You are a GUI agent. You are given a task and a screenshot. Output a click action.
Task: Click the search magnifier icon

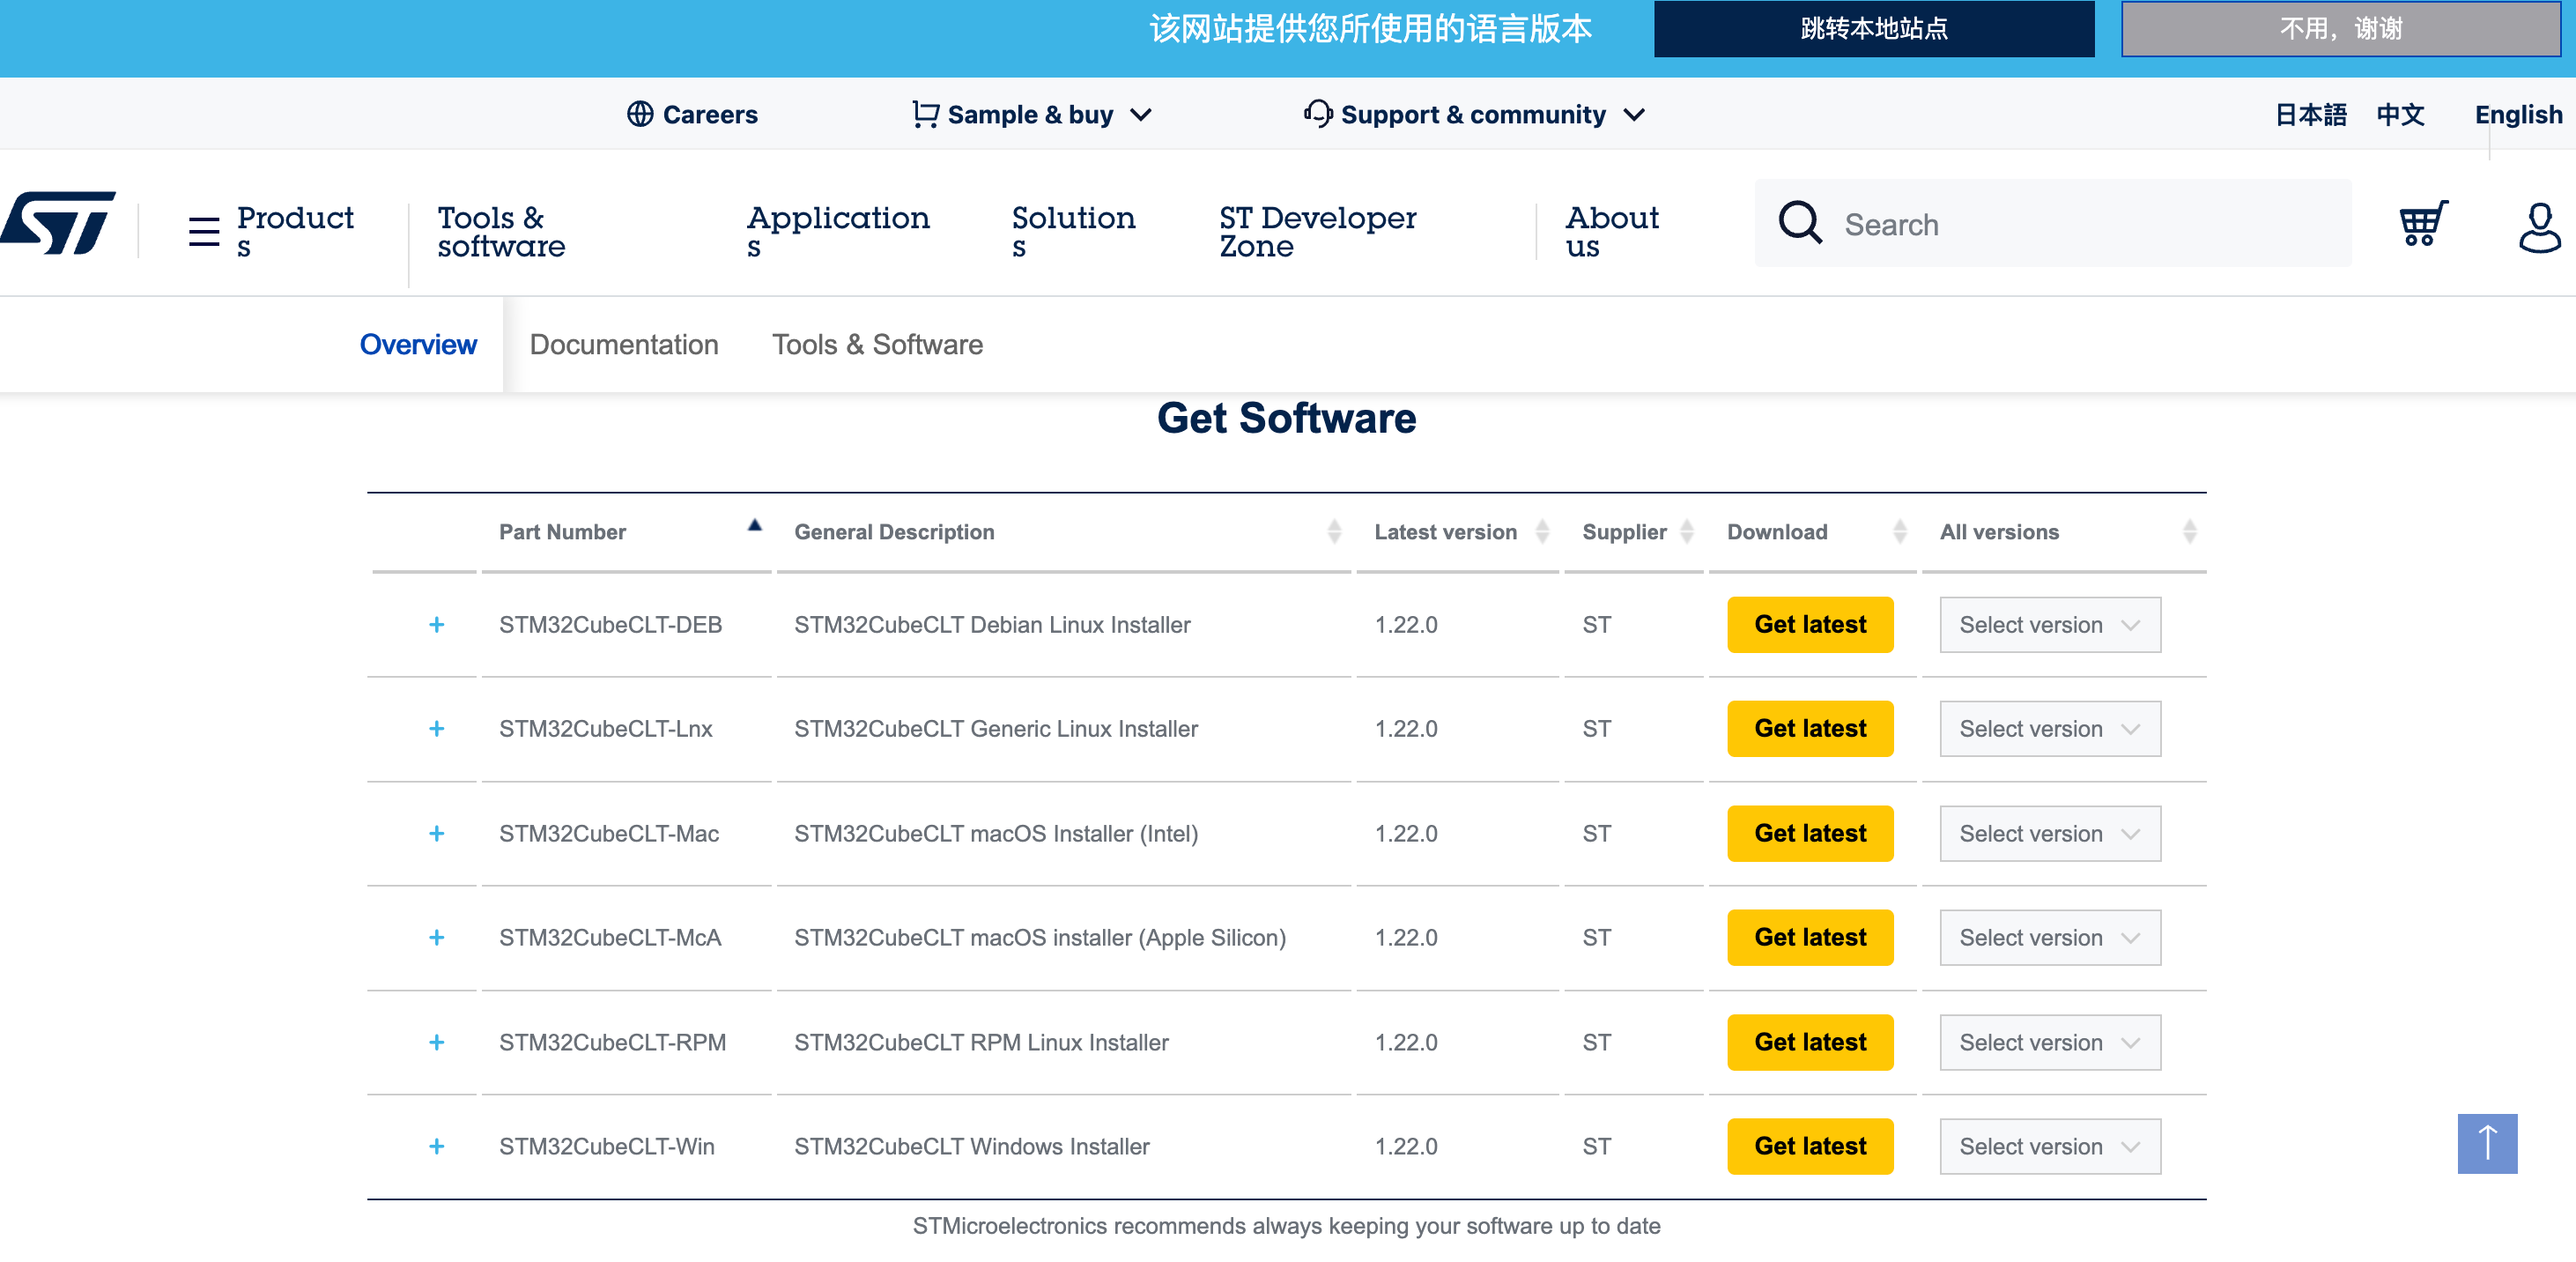click(1800, 223)
